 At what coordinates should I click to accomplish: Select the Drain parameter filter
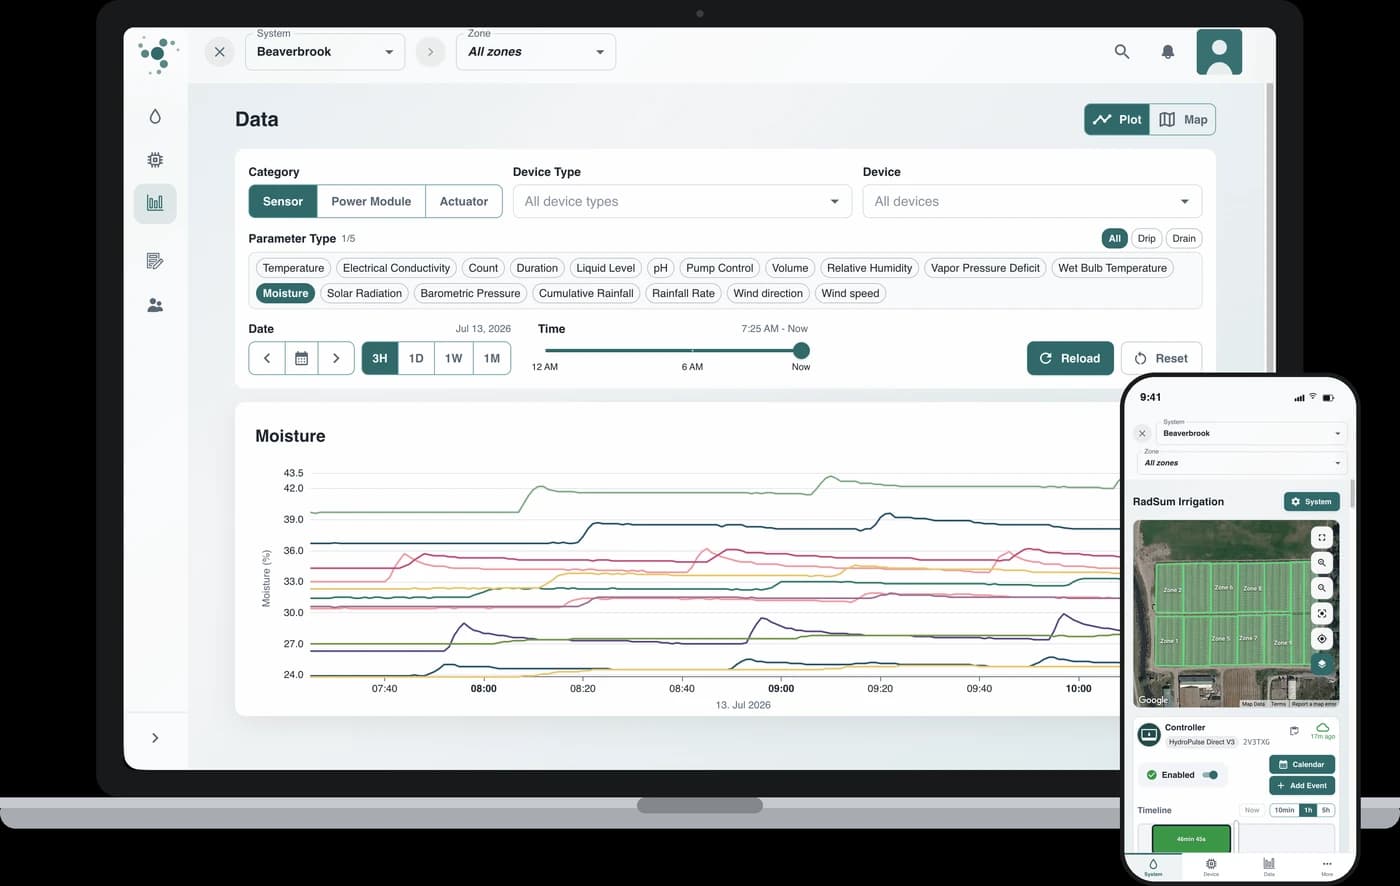coord(1184,238)
